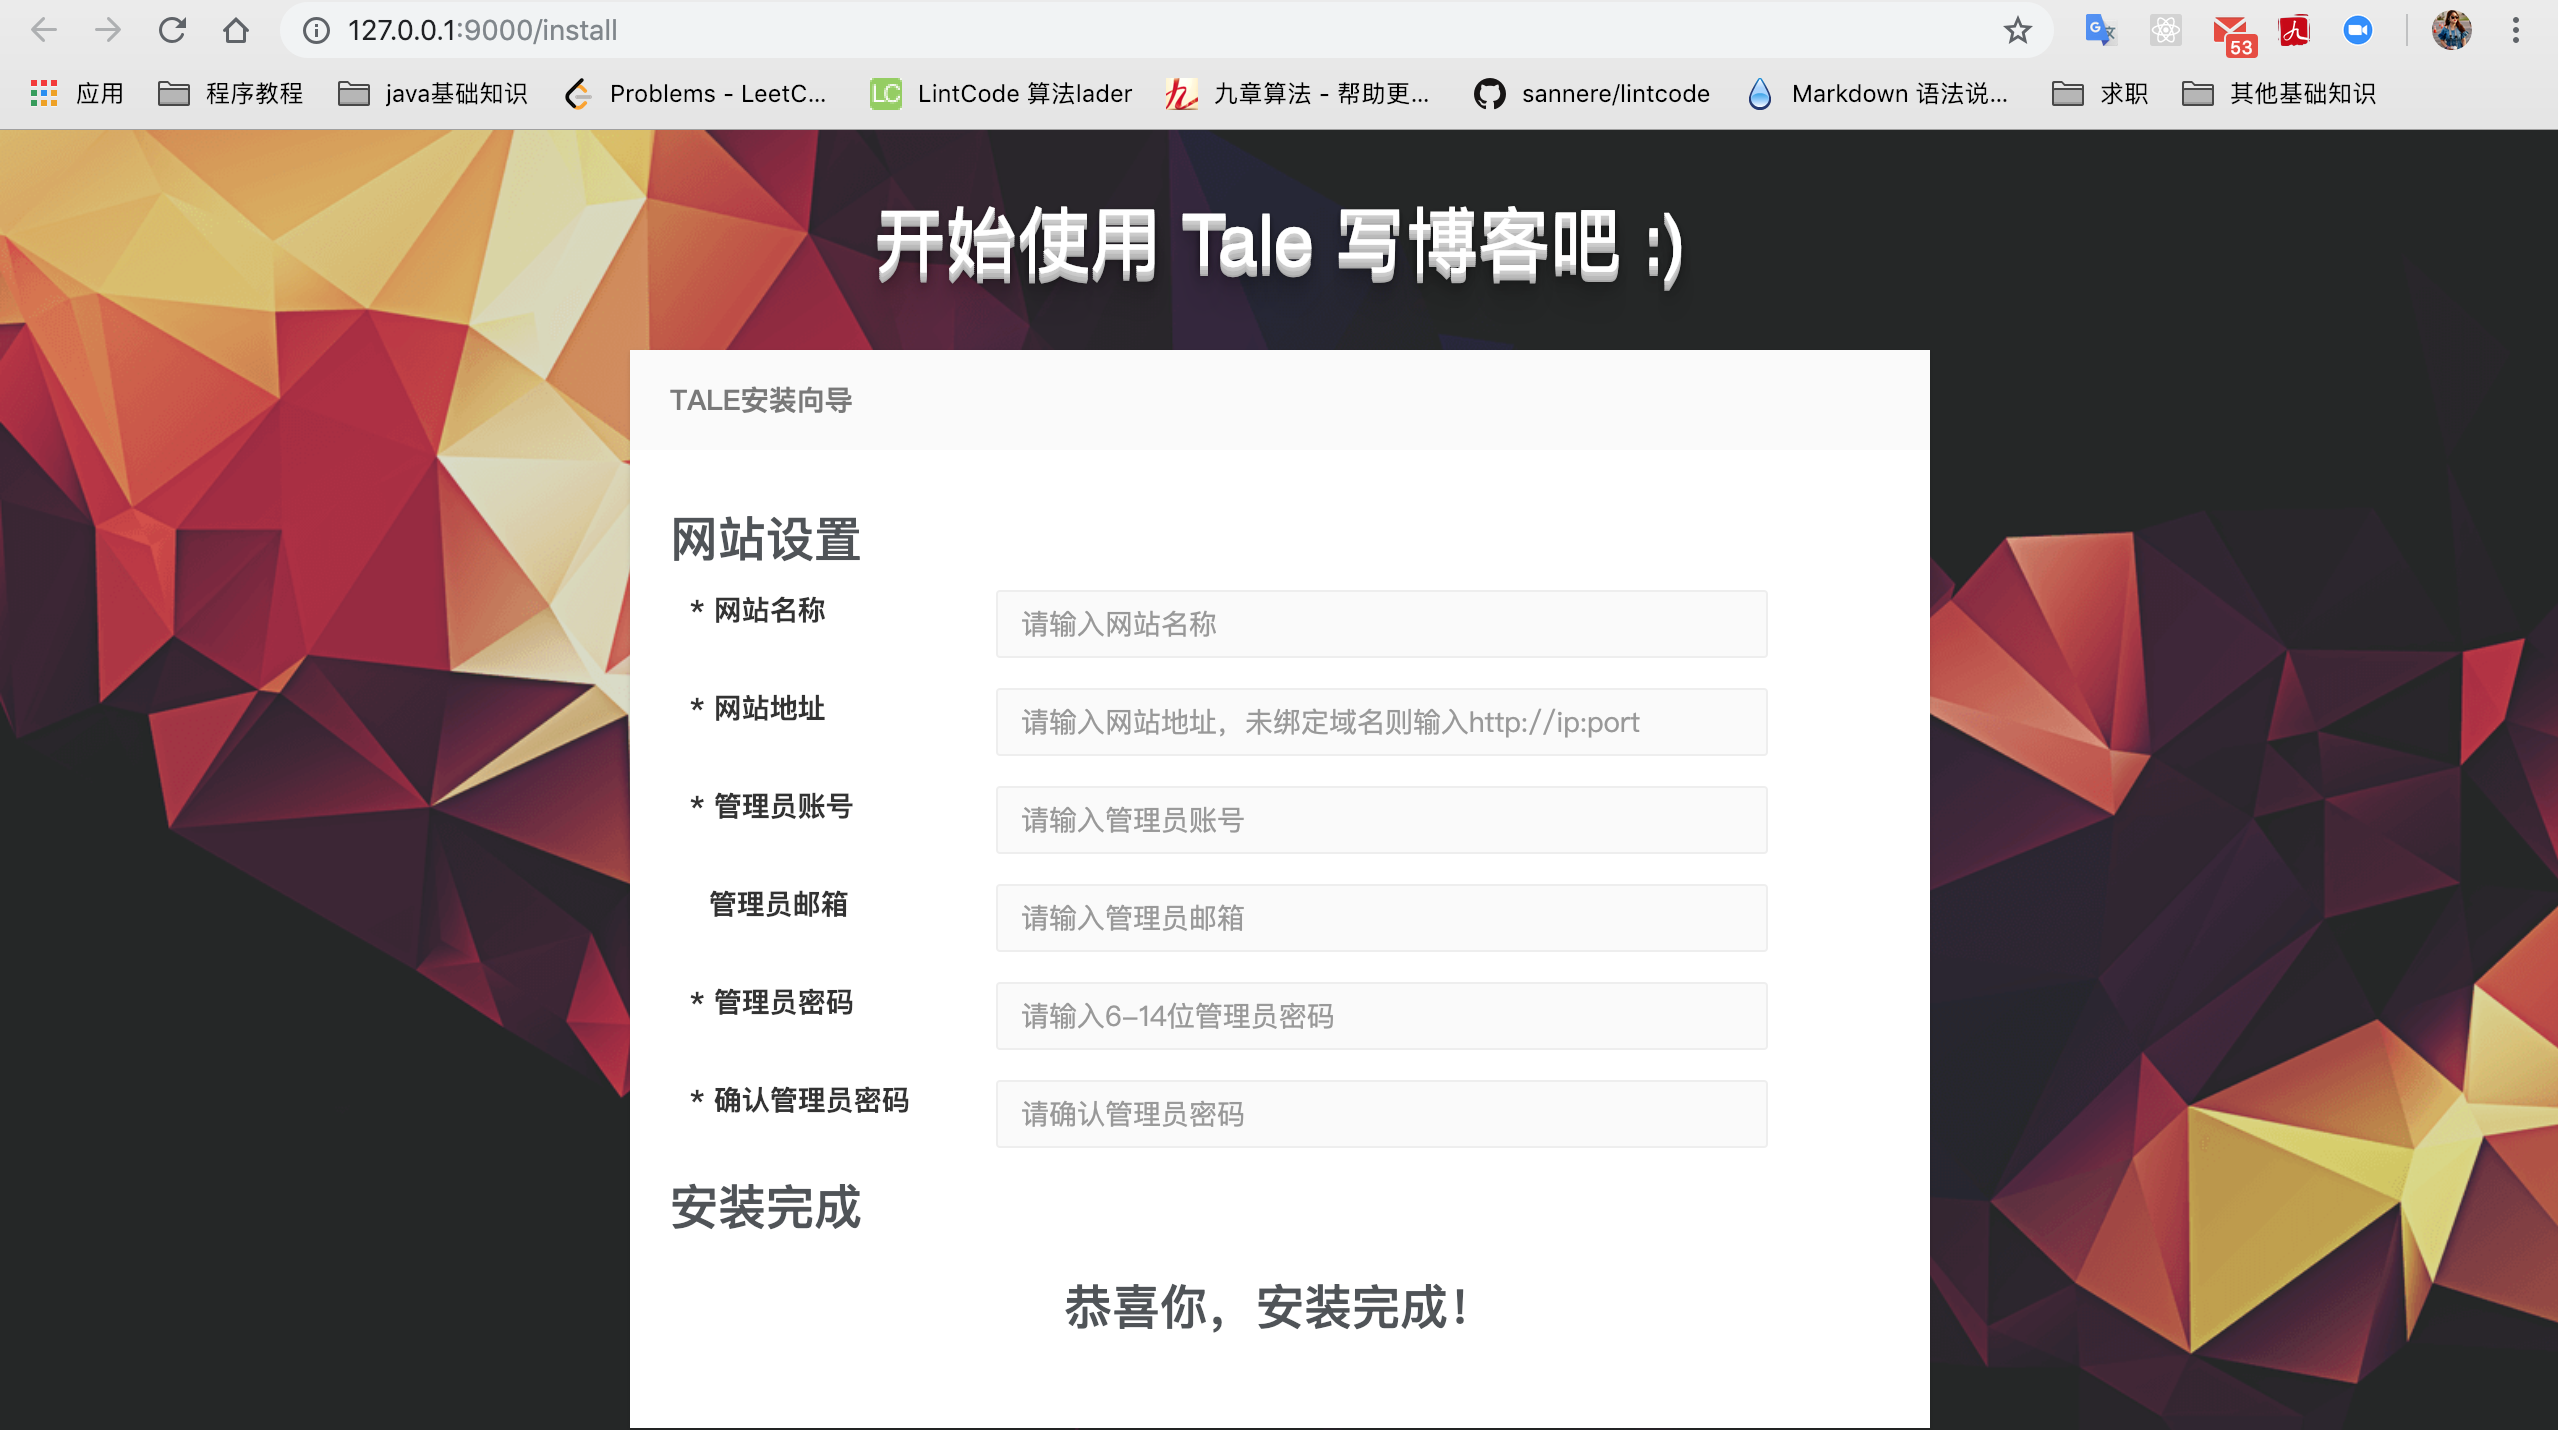
Task: Open the sannere/lintcode GitHub bookmark
Action: (x=1591, y=93)
